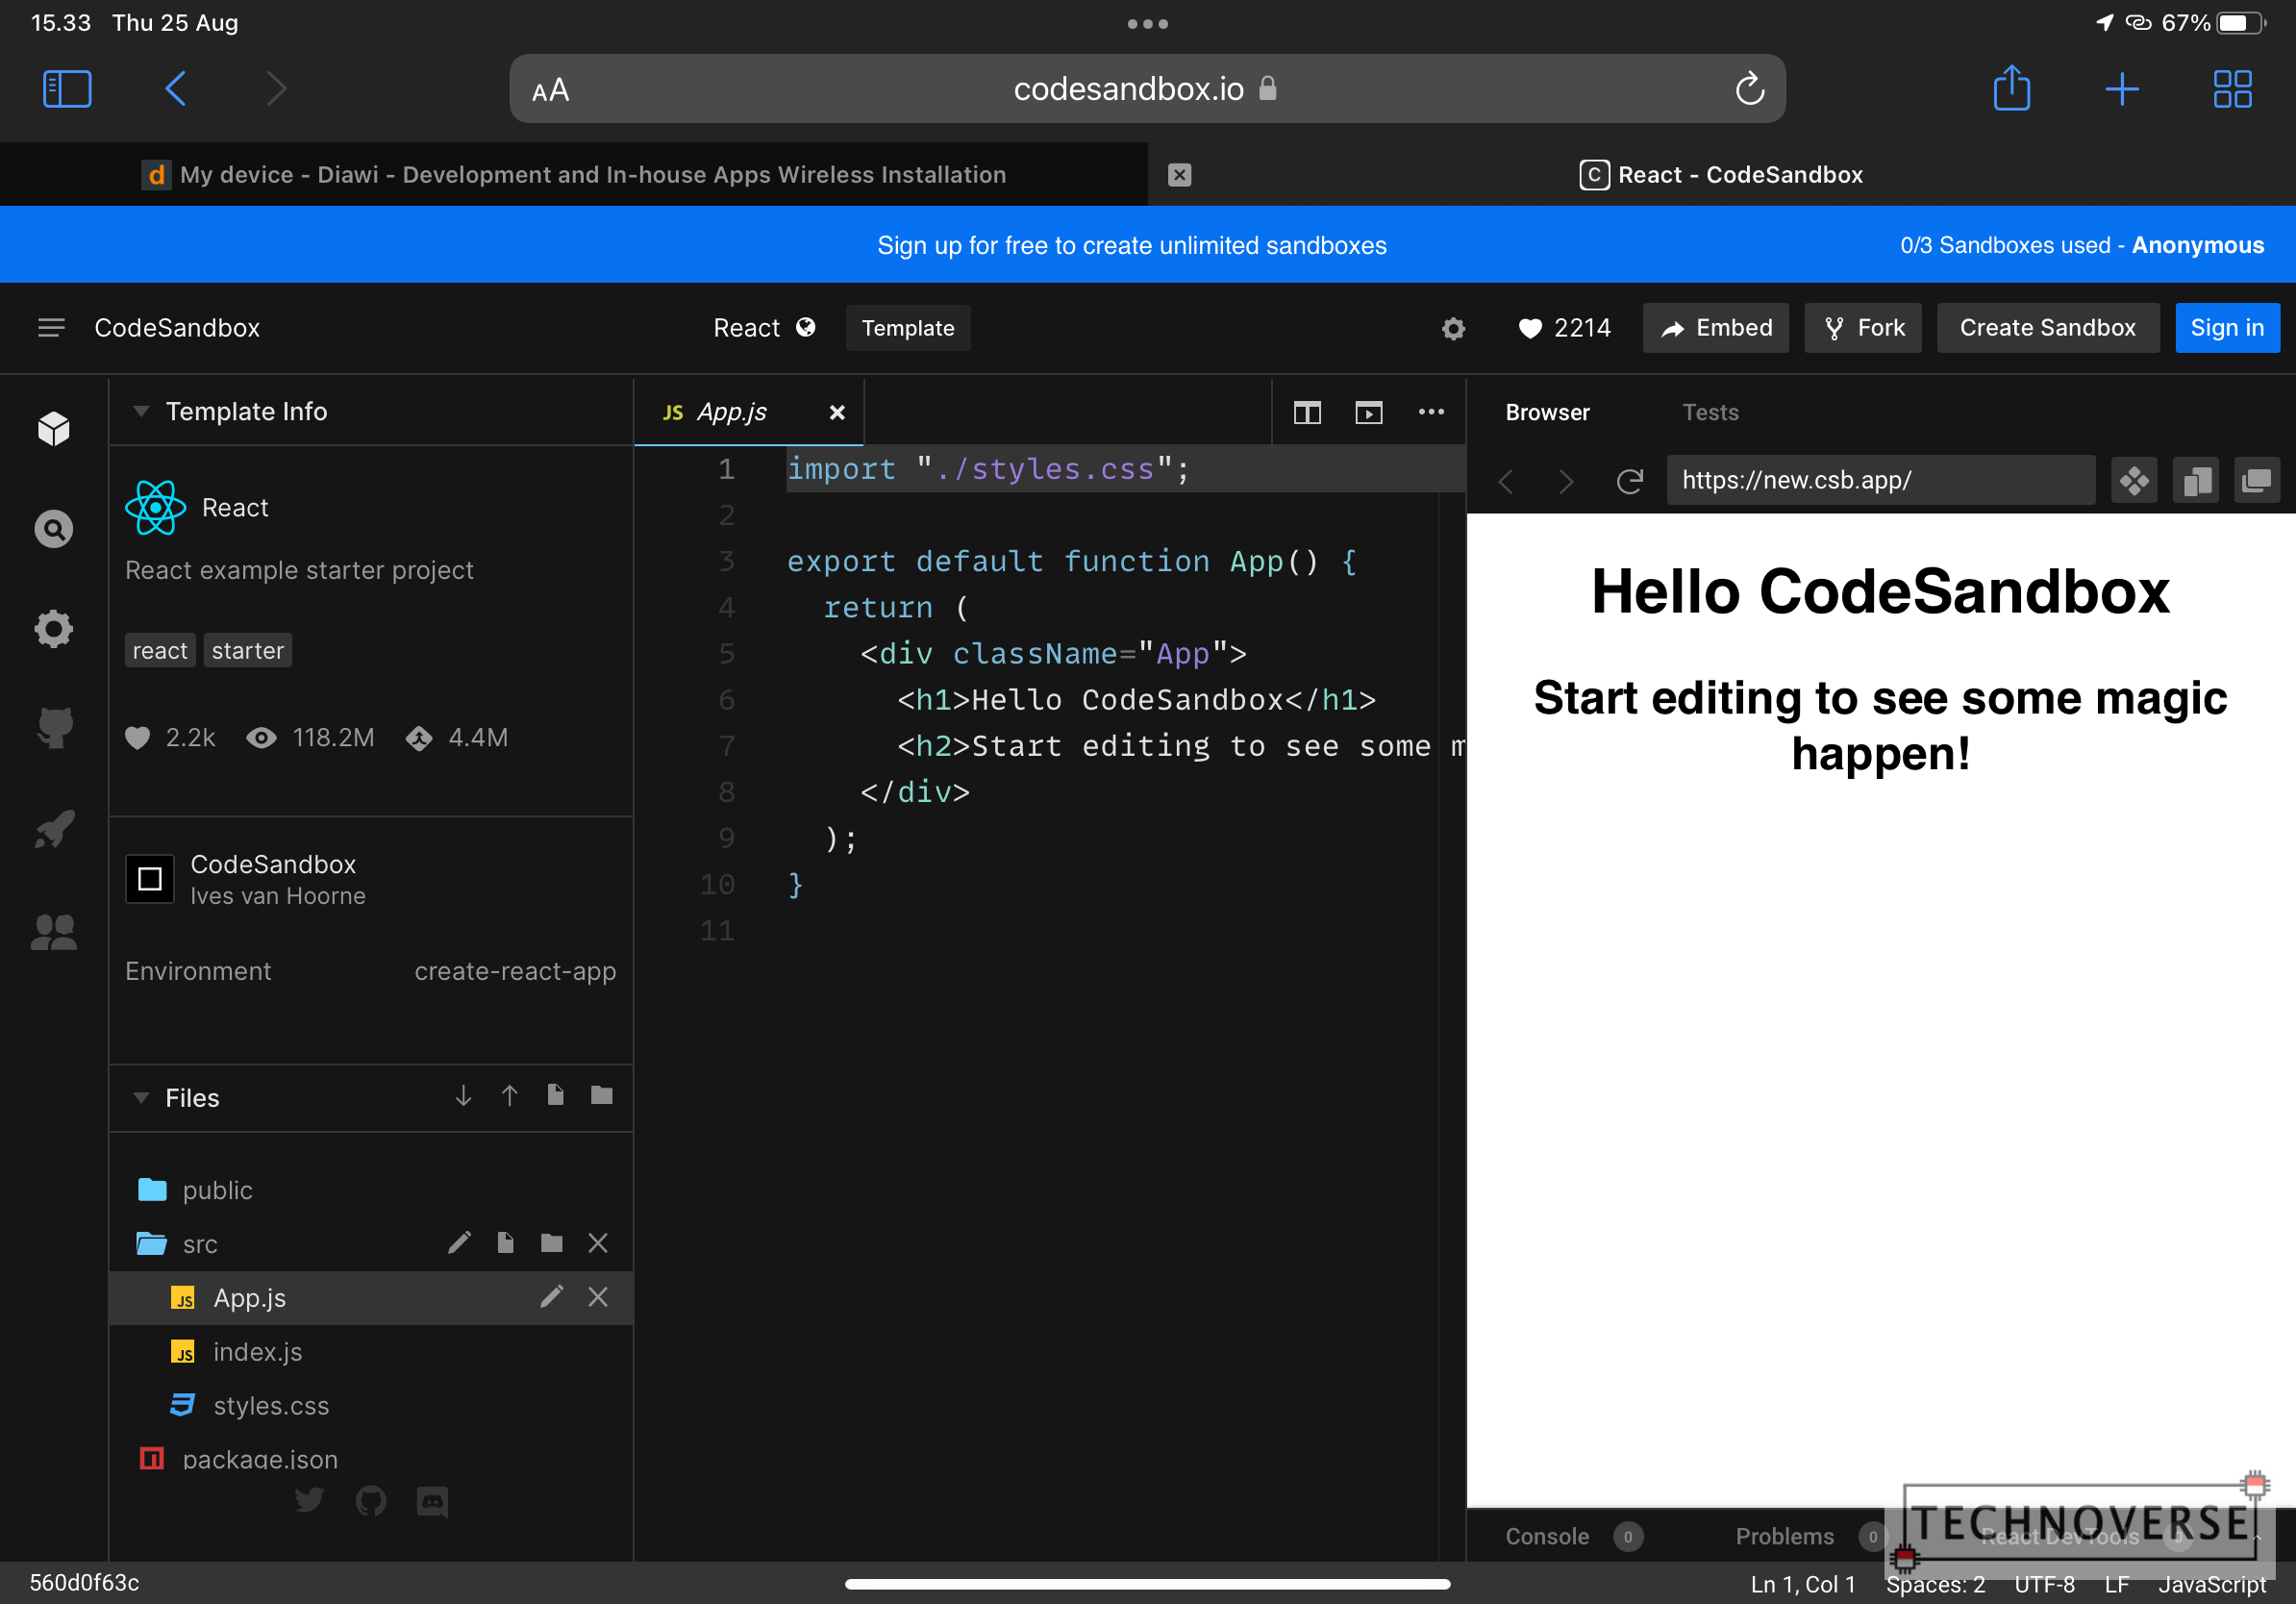Select the Tests tab in browser panel

tap(1708, 412)
